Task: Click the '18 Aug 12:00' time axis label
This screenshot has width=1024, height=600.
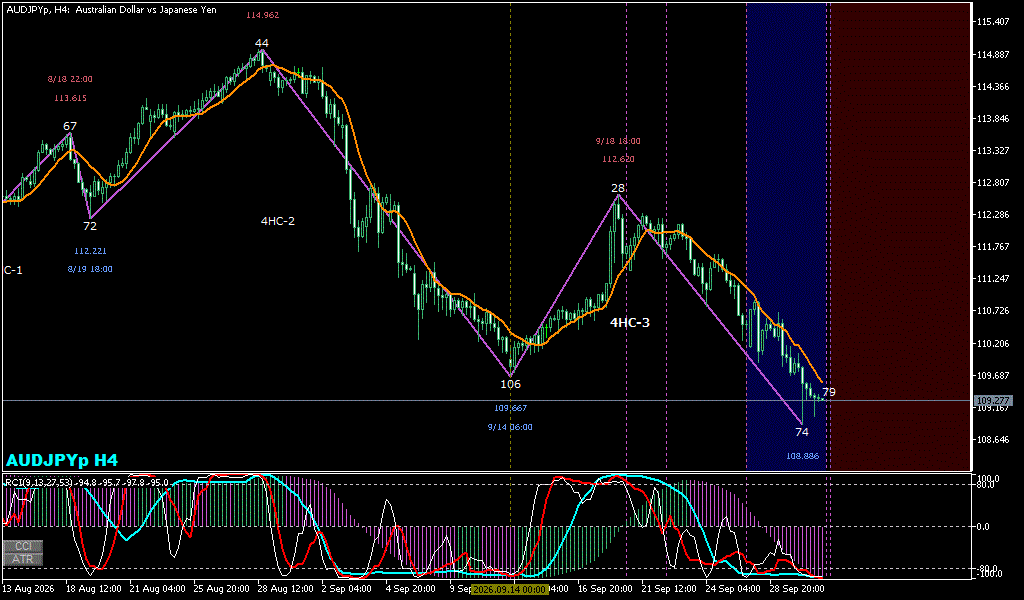Action: coord(93,588)
